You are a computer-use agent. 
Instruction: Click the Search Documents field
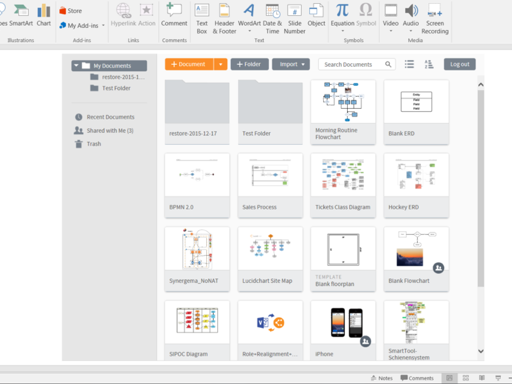pyautogui.click(x=357, y=64)
